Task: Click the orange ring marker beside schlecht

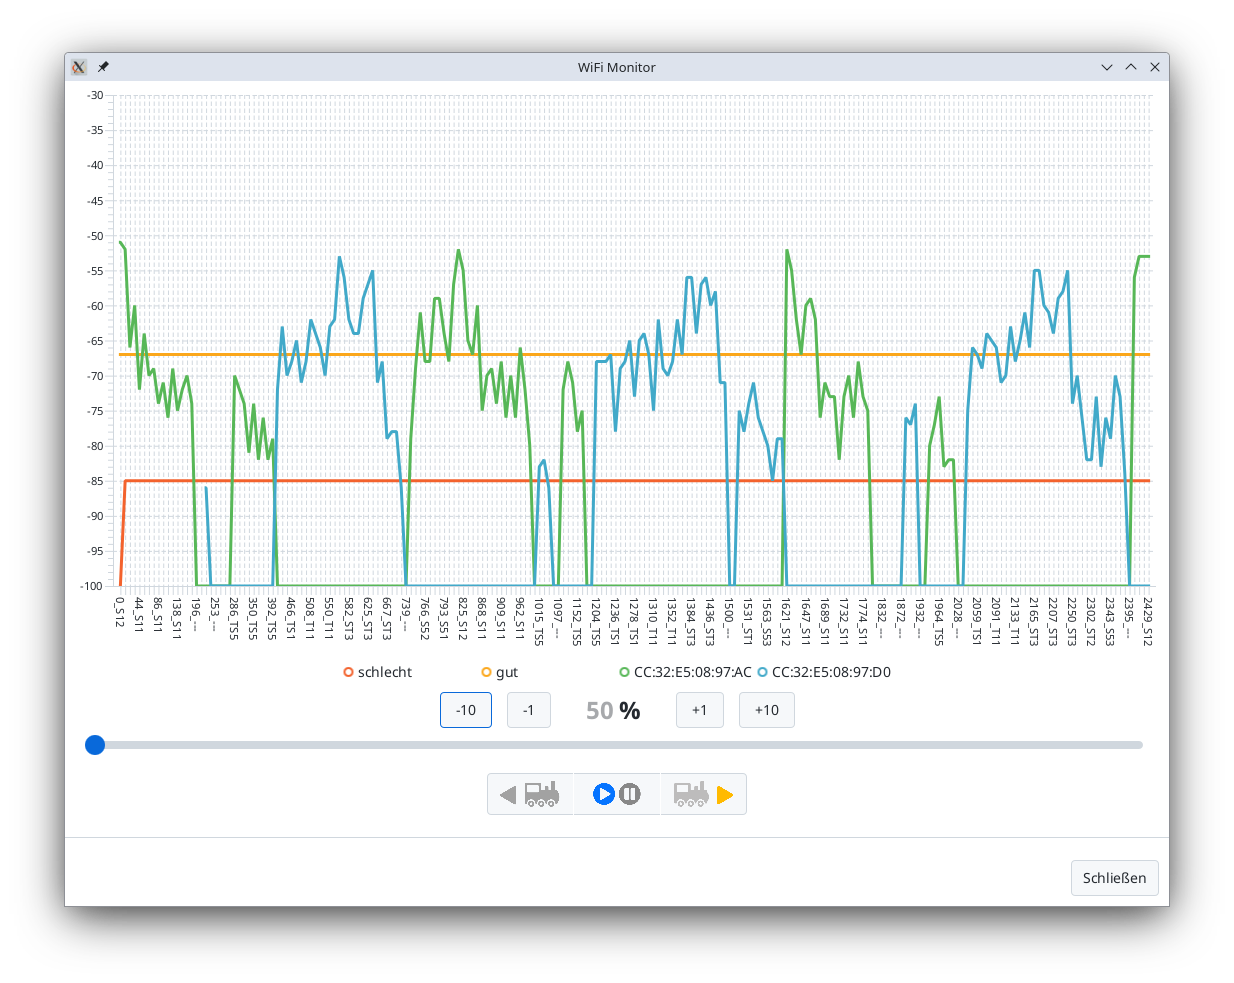Action: click(347, 672)
